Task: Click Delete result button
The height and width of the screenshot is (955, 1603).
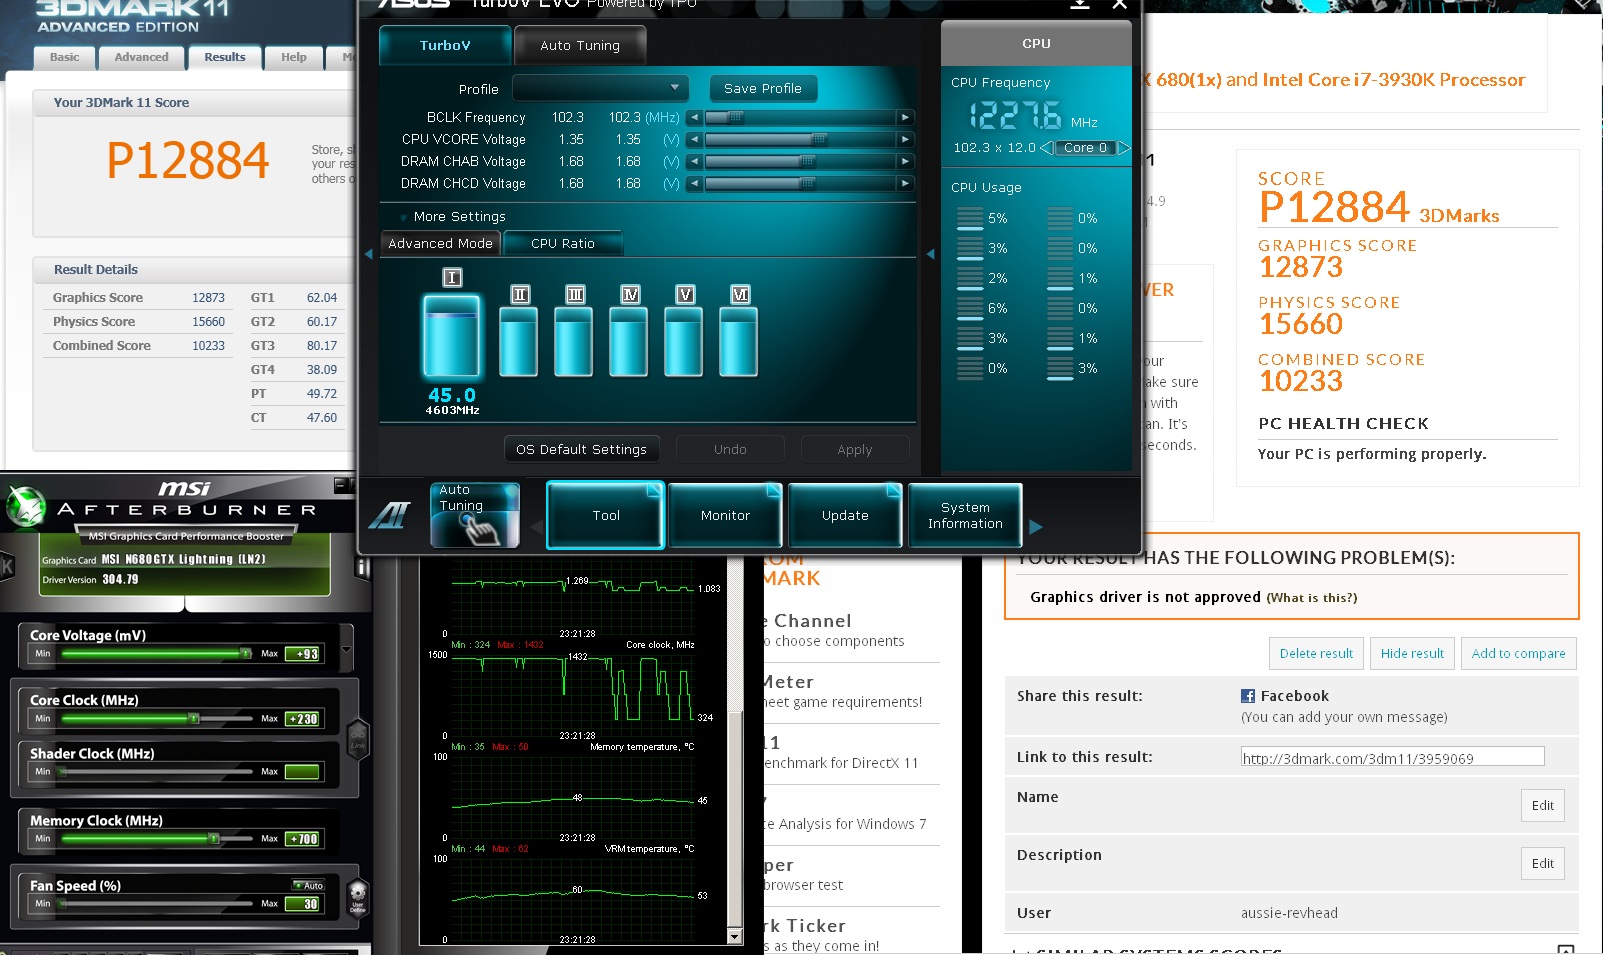Action: click(x=1316, y=653)
